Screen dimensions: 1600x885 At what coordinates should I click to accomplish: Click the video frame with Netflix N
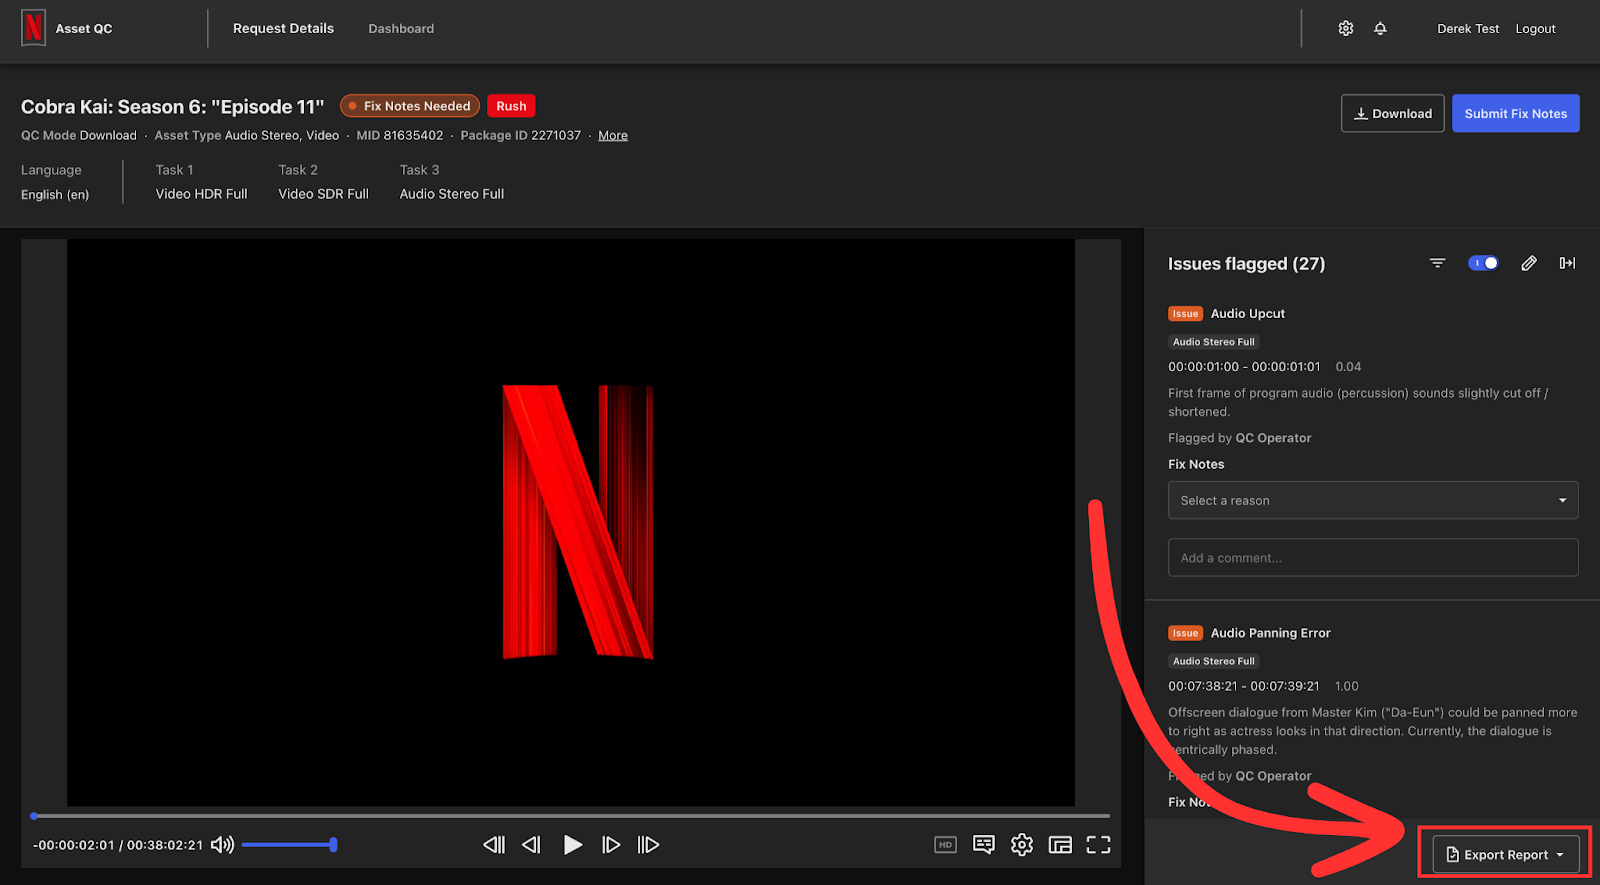tap(571, 522)
